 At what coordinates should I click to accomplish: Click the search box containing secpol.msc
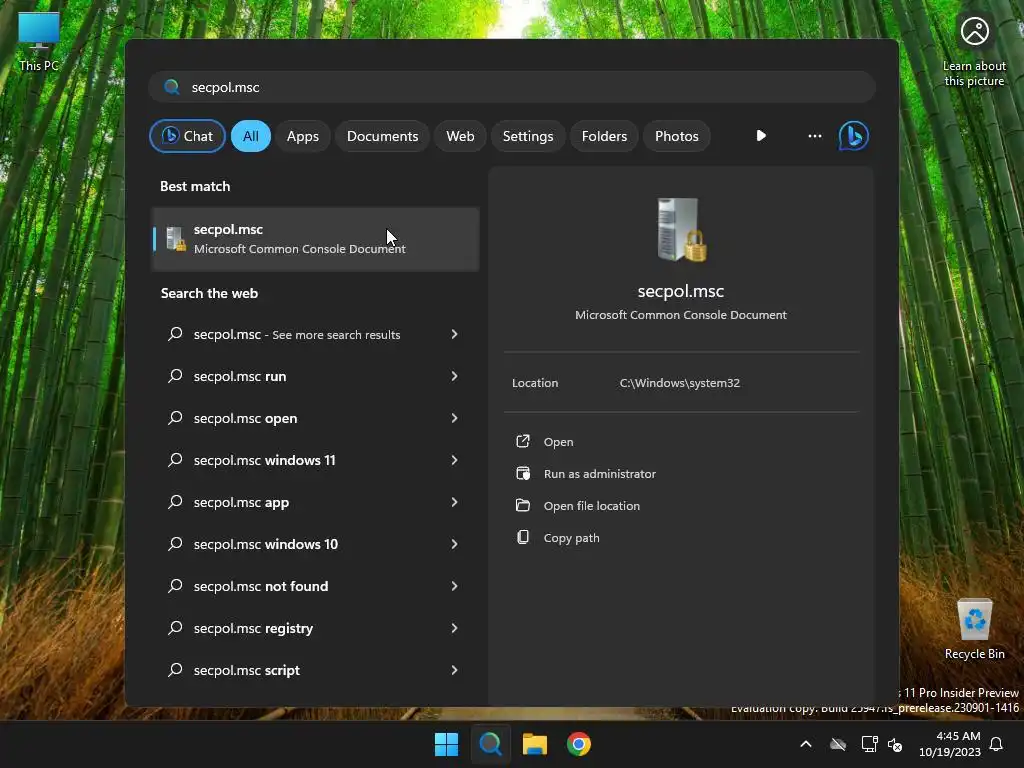pyautogui.click(x=512, y=87)
